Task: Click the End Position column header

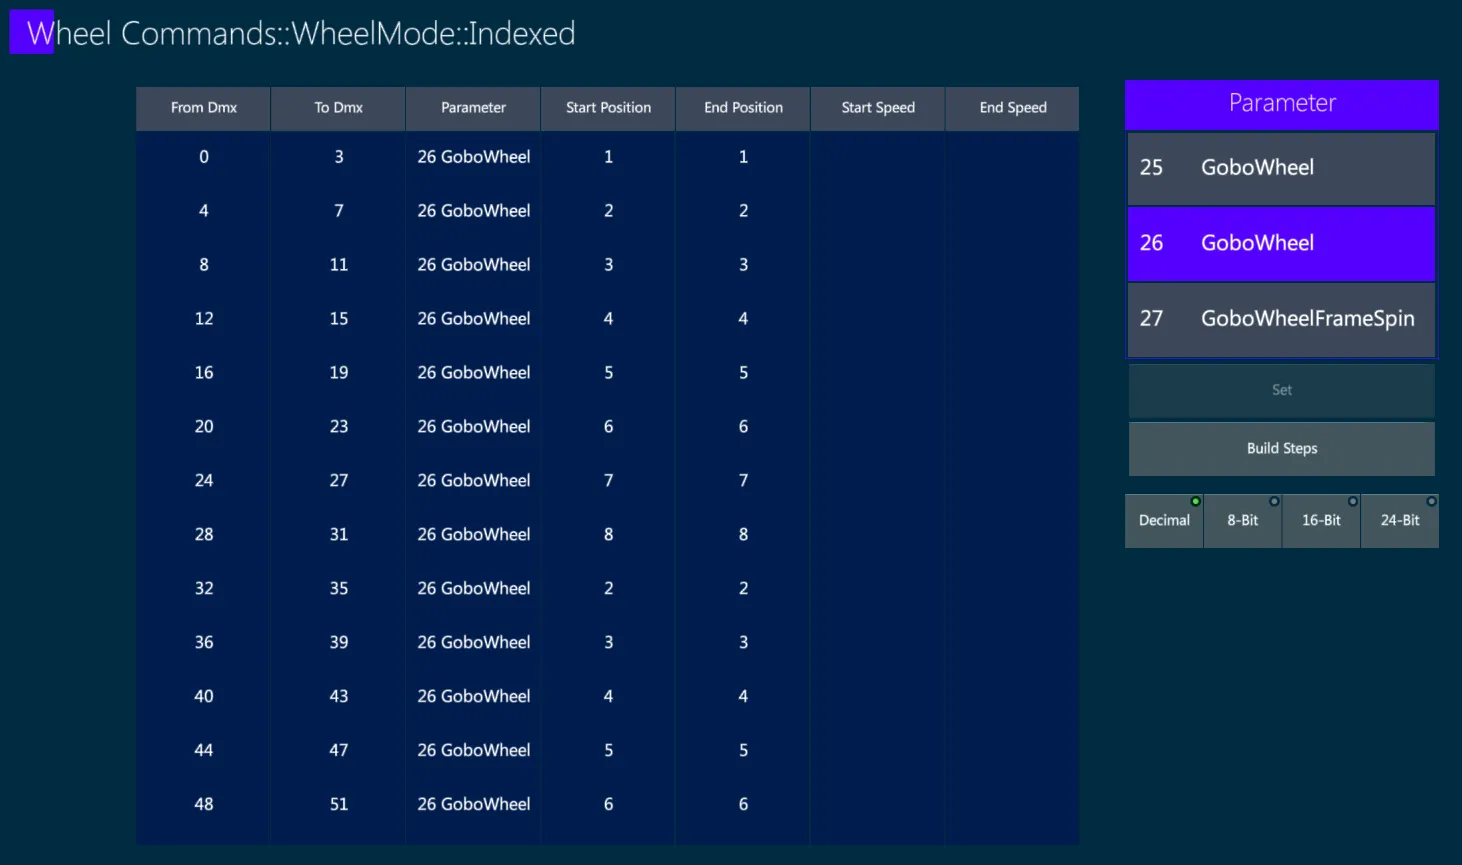Action: point(744,108)
